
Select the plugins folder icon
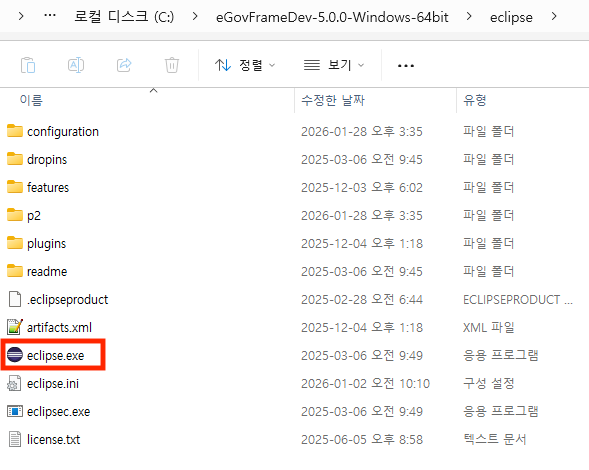pyautogui.click(x=15, y=243)
